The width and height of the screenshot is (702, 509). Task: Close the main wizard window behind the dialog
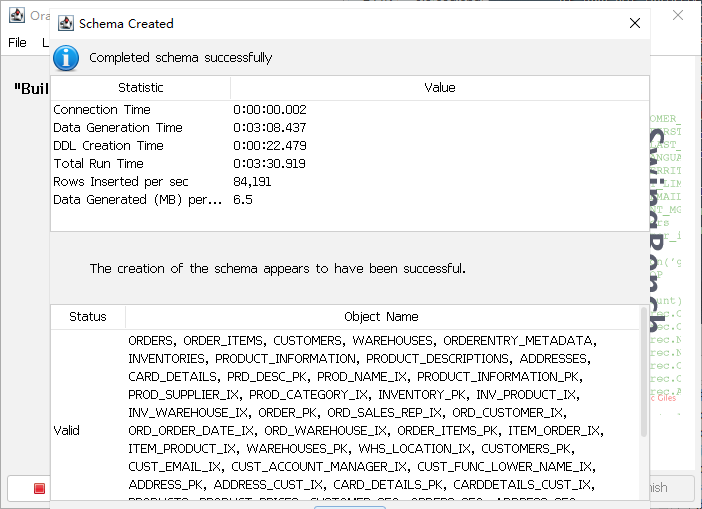point(678,16)
